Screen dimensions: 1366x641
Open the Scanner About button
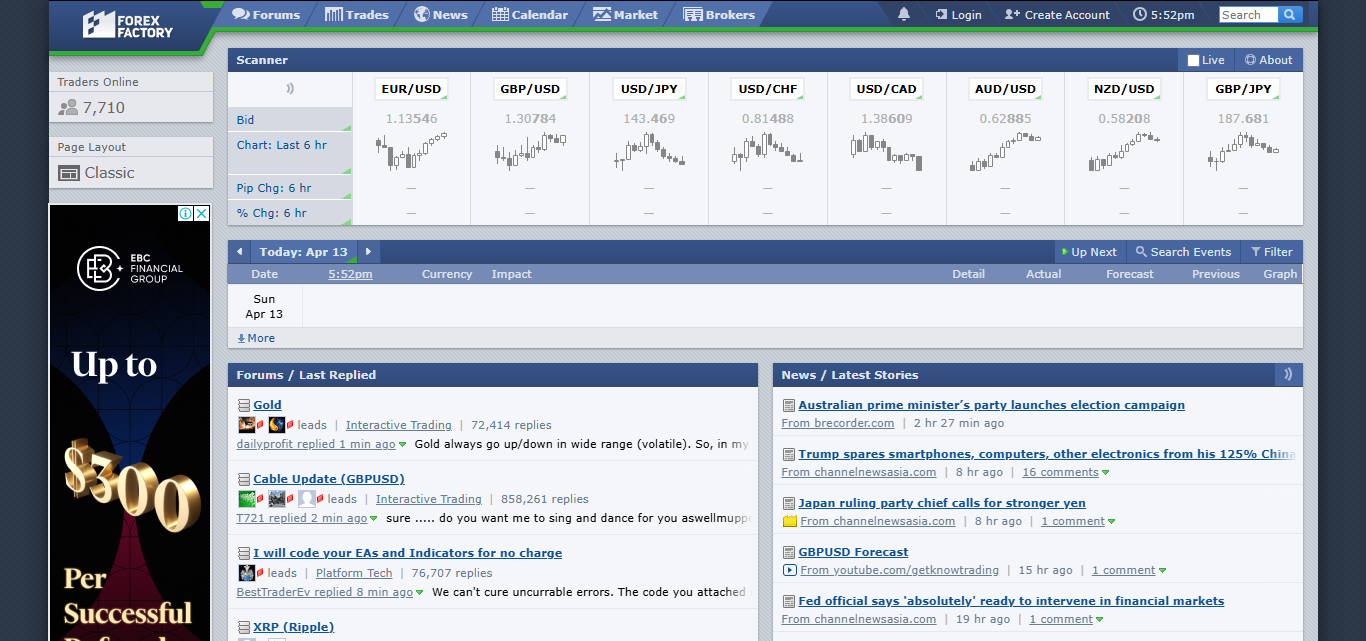tap(1268, 60)
